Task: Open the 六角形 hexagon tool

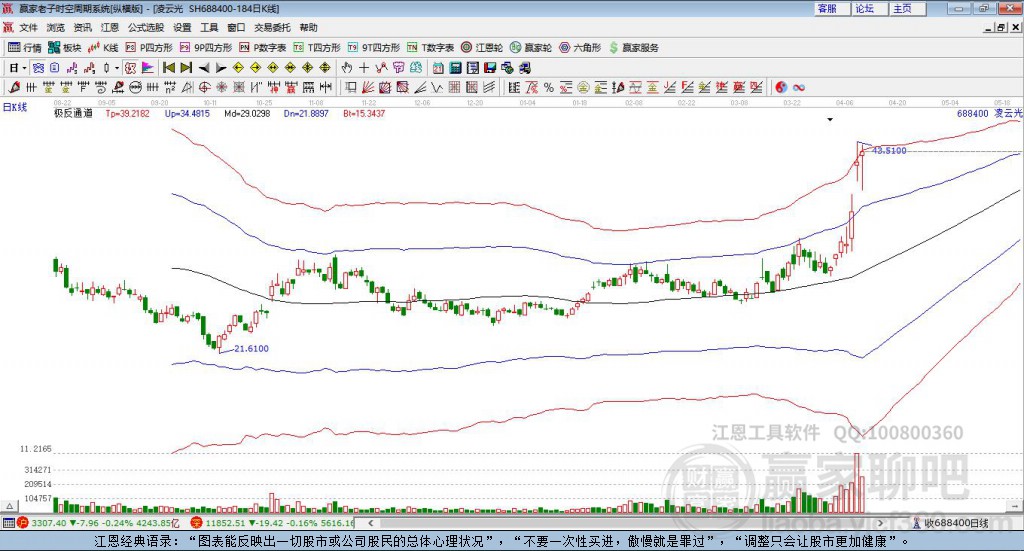Action: [x=580, y=48]
